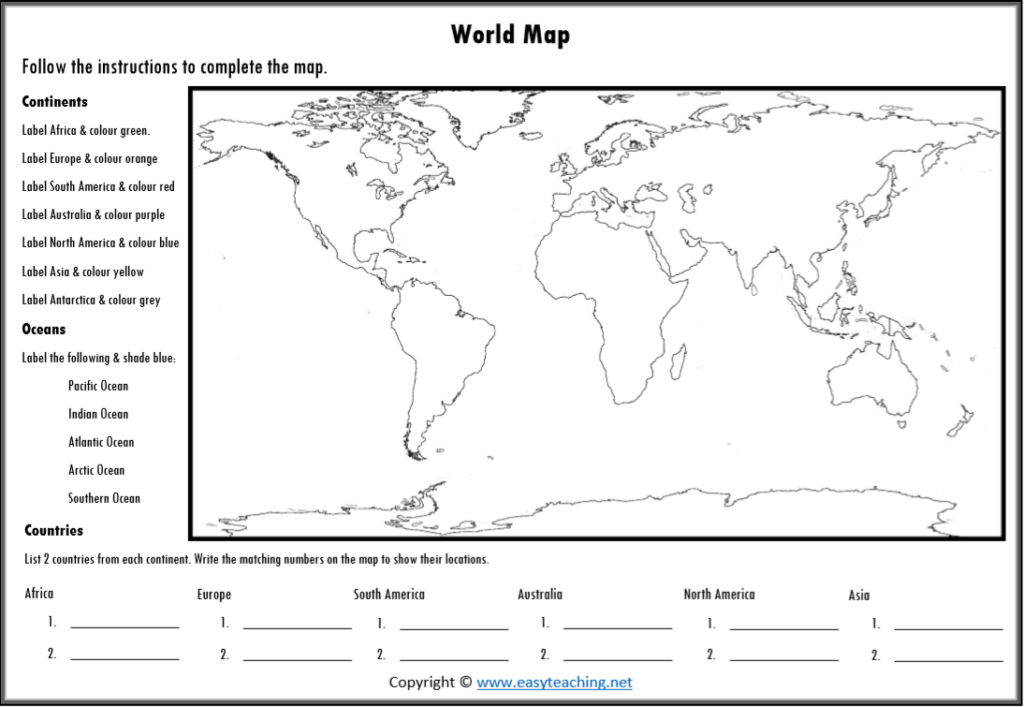Click "Arctic Ocean" in the oceans list

click(x=97, y=470)
